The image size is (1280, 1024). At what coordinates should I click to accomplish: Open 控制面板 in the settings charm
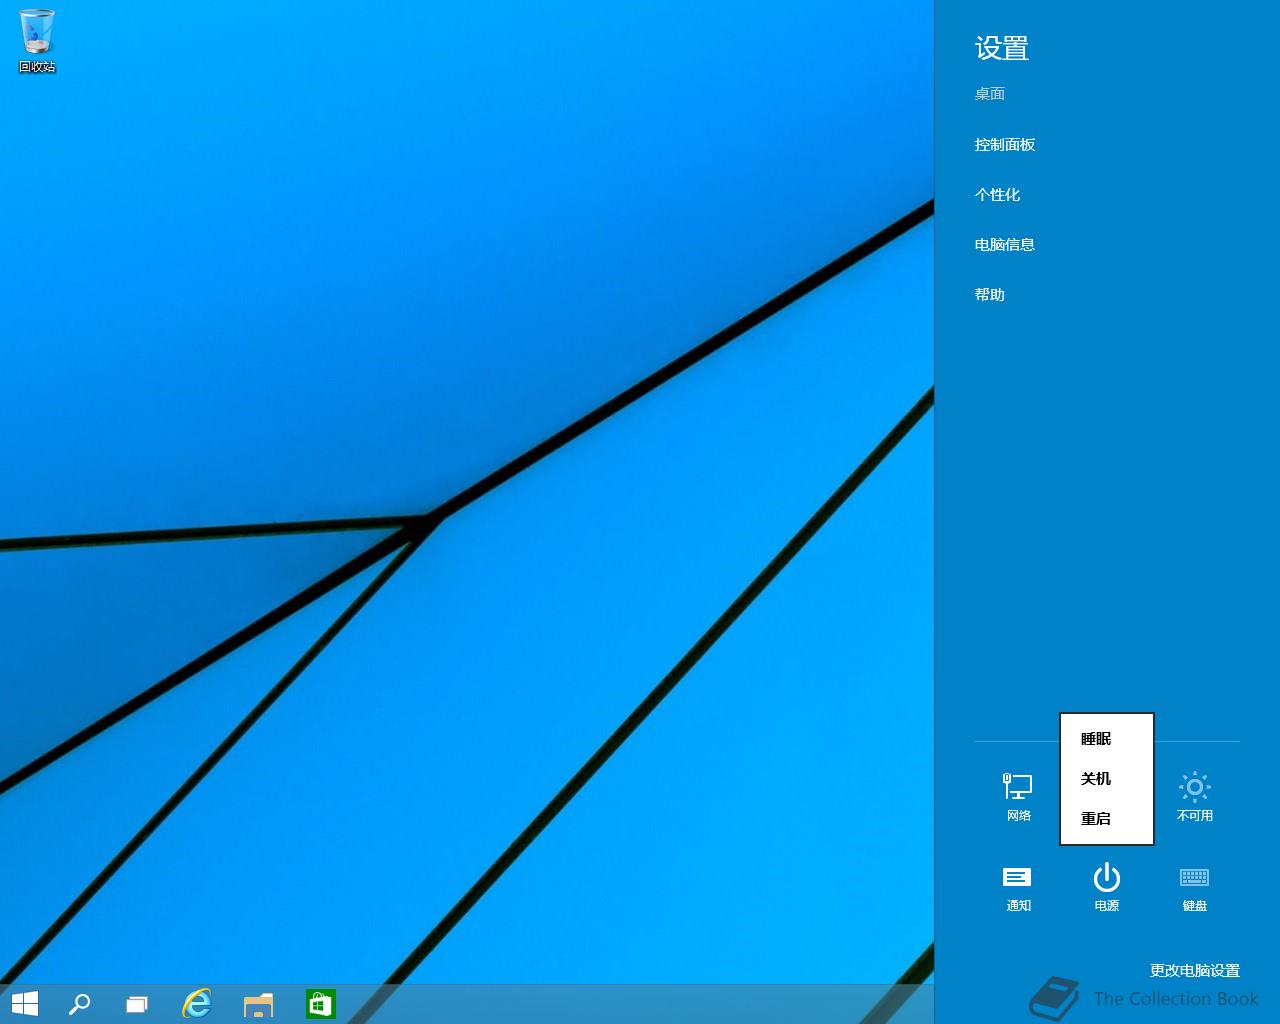(x=1005, y=145)
